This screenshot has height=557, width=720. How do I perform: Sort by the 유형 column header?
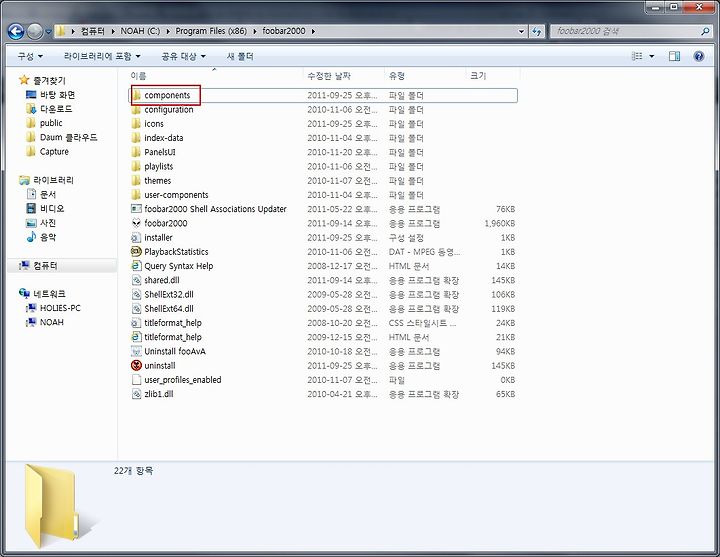tap(397, 76)
